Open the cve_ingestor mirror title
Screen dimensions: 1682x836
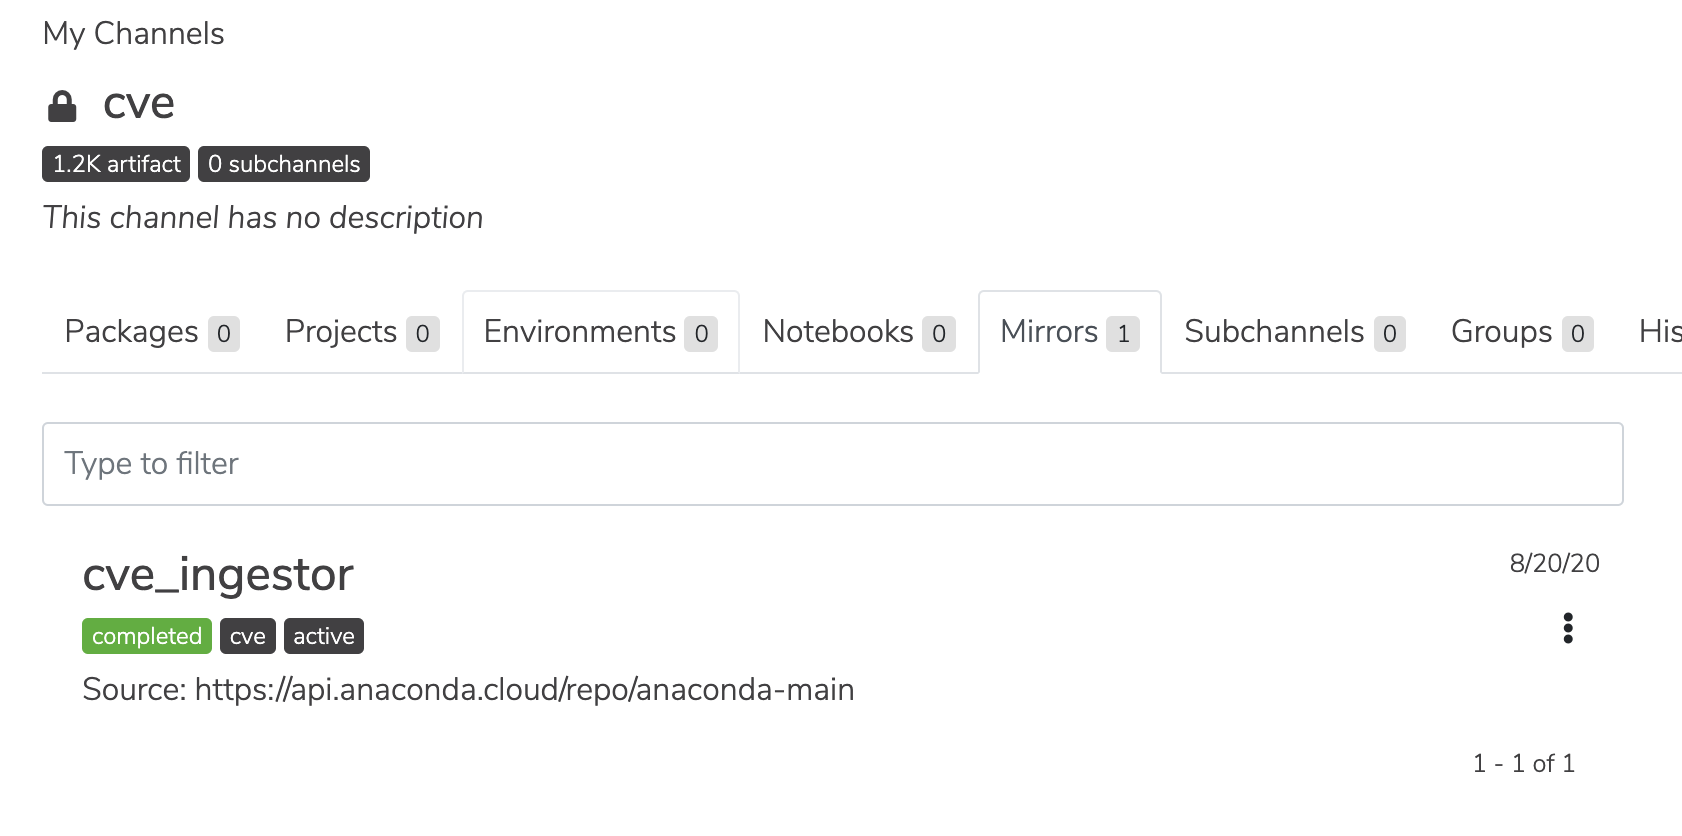(x=218, y=575)
